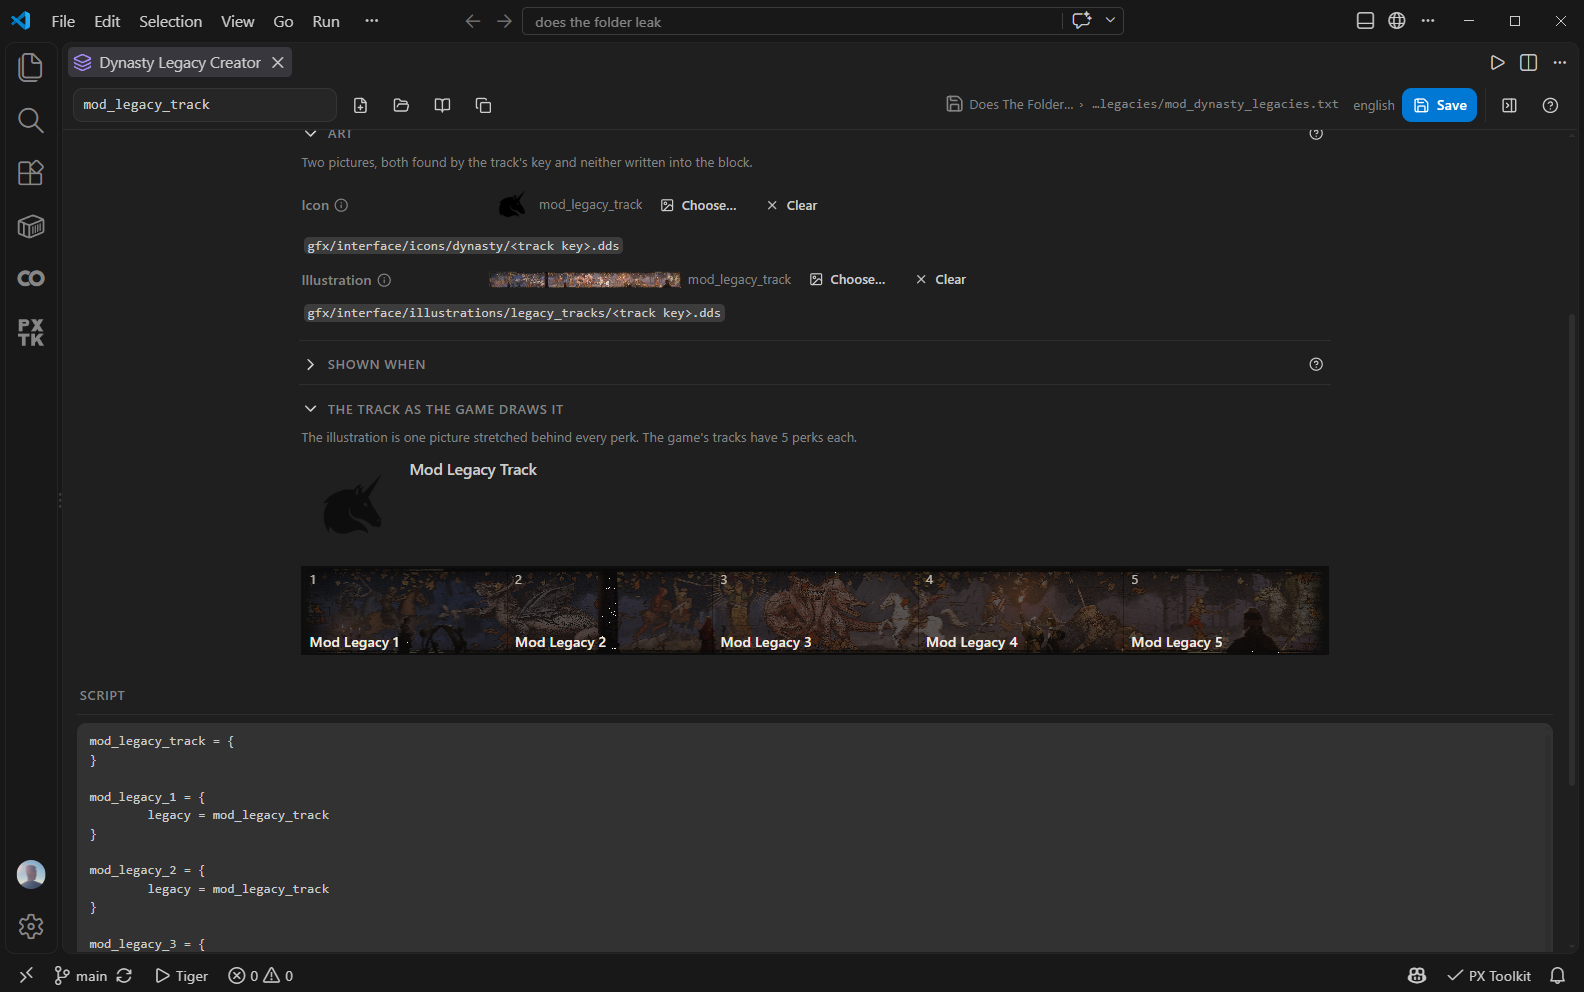Click PX Toolkit in the status bar
The height and width of the screenshot is (992, 1584).
tap(1489, 975)
